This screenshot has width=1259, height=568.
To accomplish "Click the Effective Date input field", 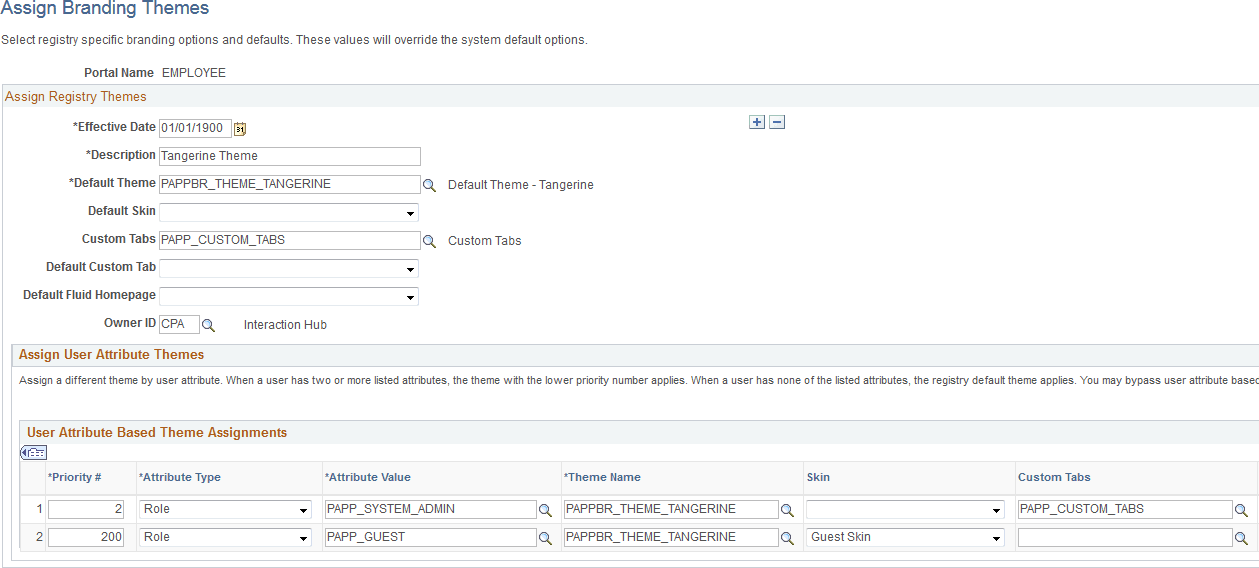I will point(196,128).
